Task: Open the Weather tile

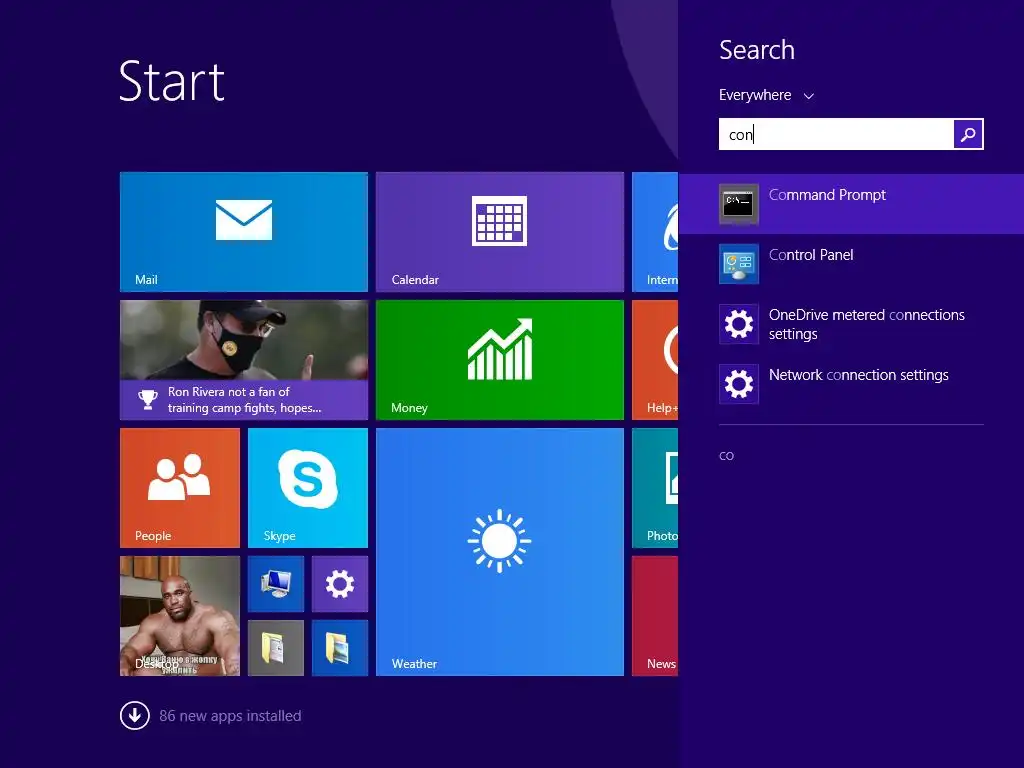Action: pos(500,552)
